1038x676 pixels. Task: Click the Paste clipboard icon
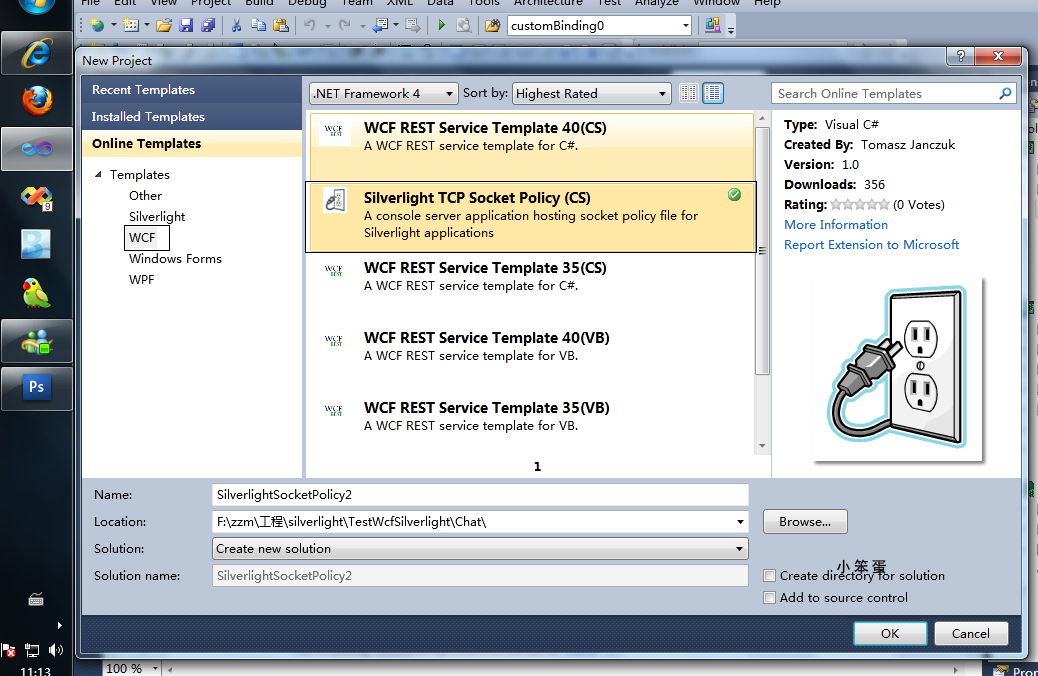(x=281, y=25)
